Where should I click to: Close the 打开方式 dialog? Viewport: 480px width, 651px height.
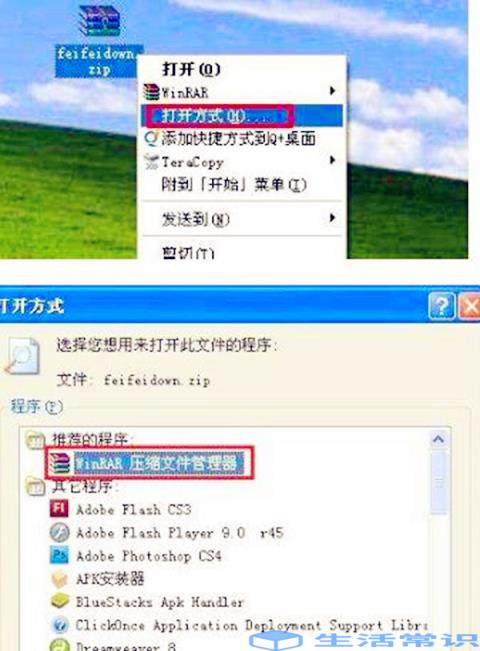[x=470, y=306]
